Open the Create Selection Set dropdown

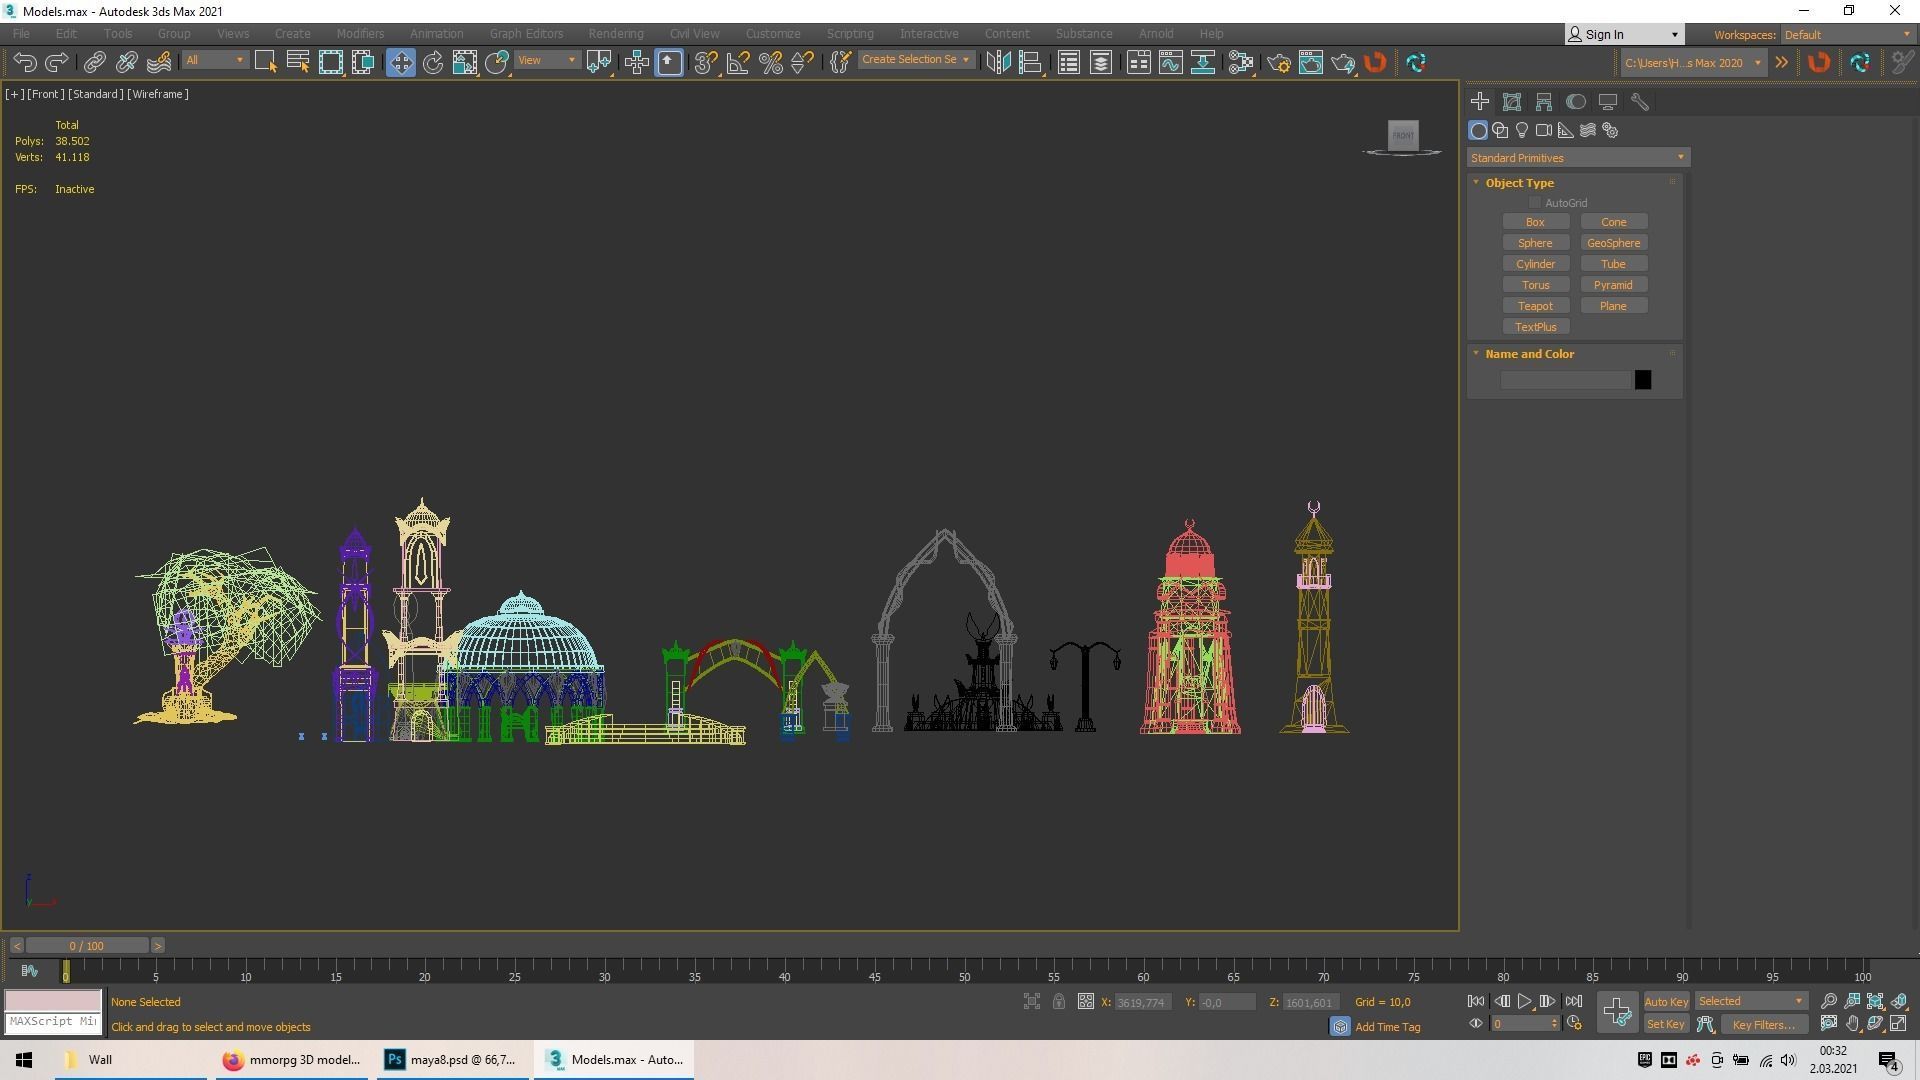(x=915, y=60)
